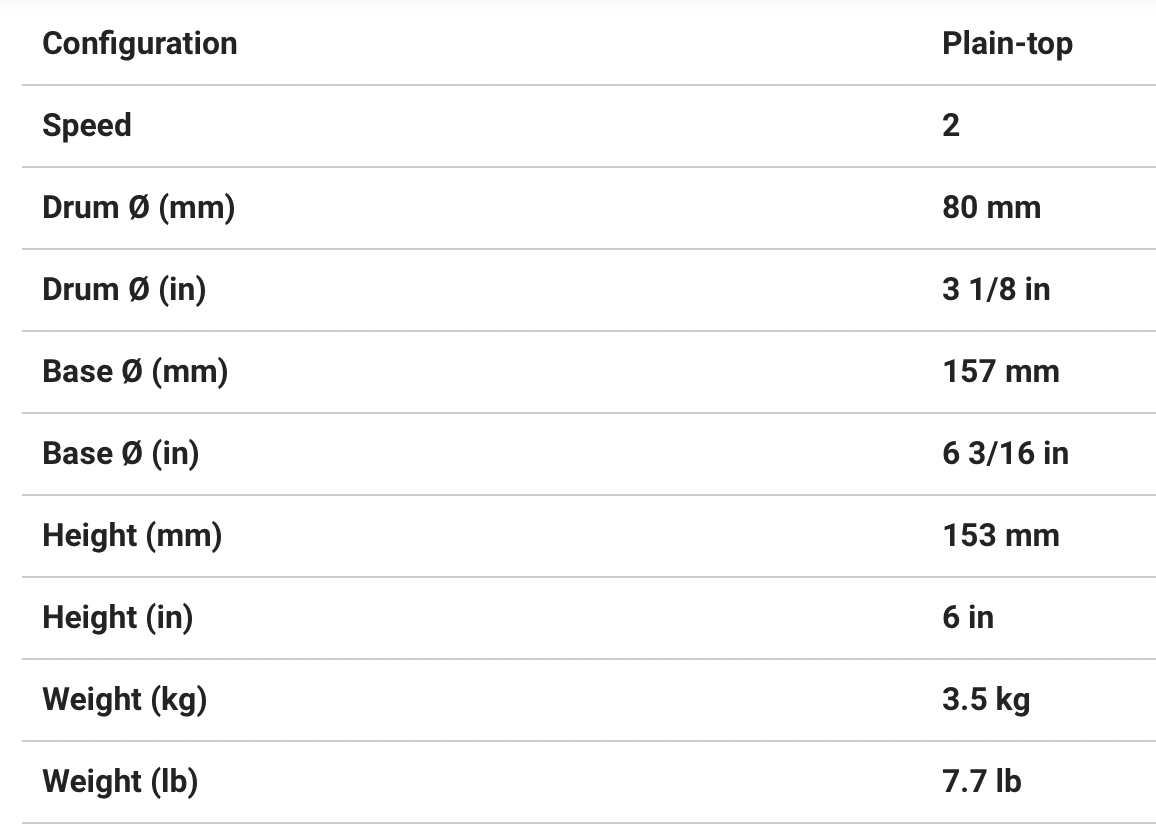
Task: Select the 7.7 lb weight value
Action: coord(981,782)
